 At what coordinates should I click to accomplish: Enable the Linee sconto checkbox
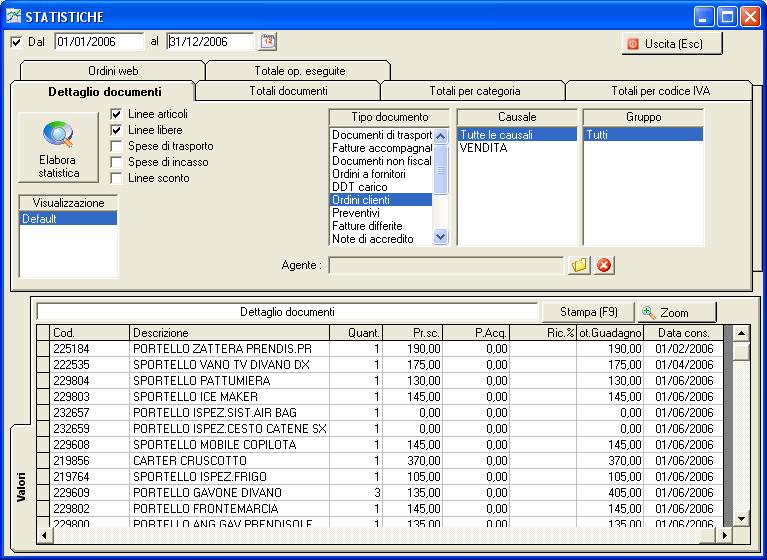(x=117, y=178)
